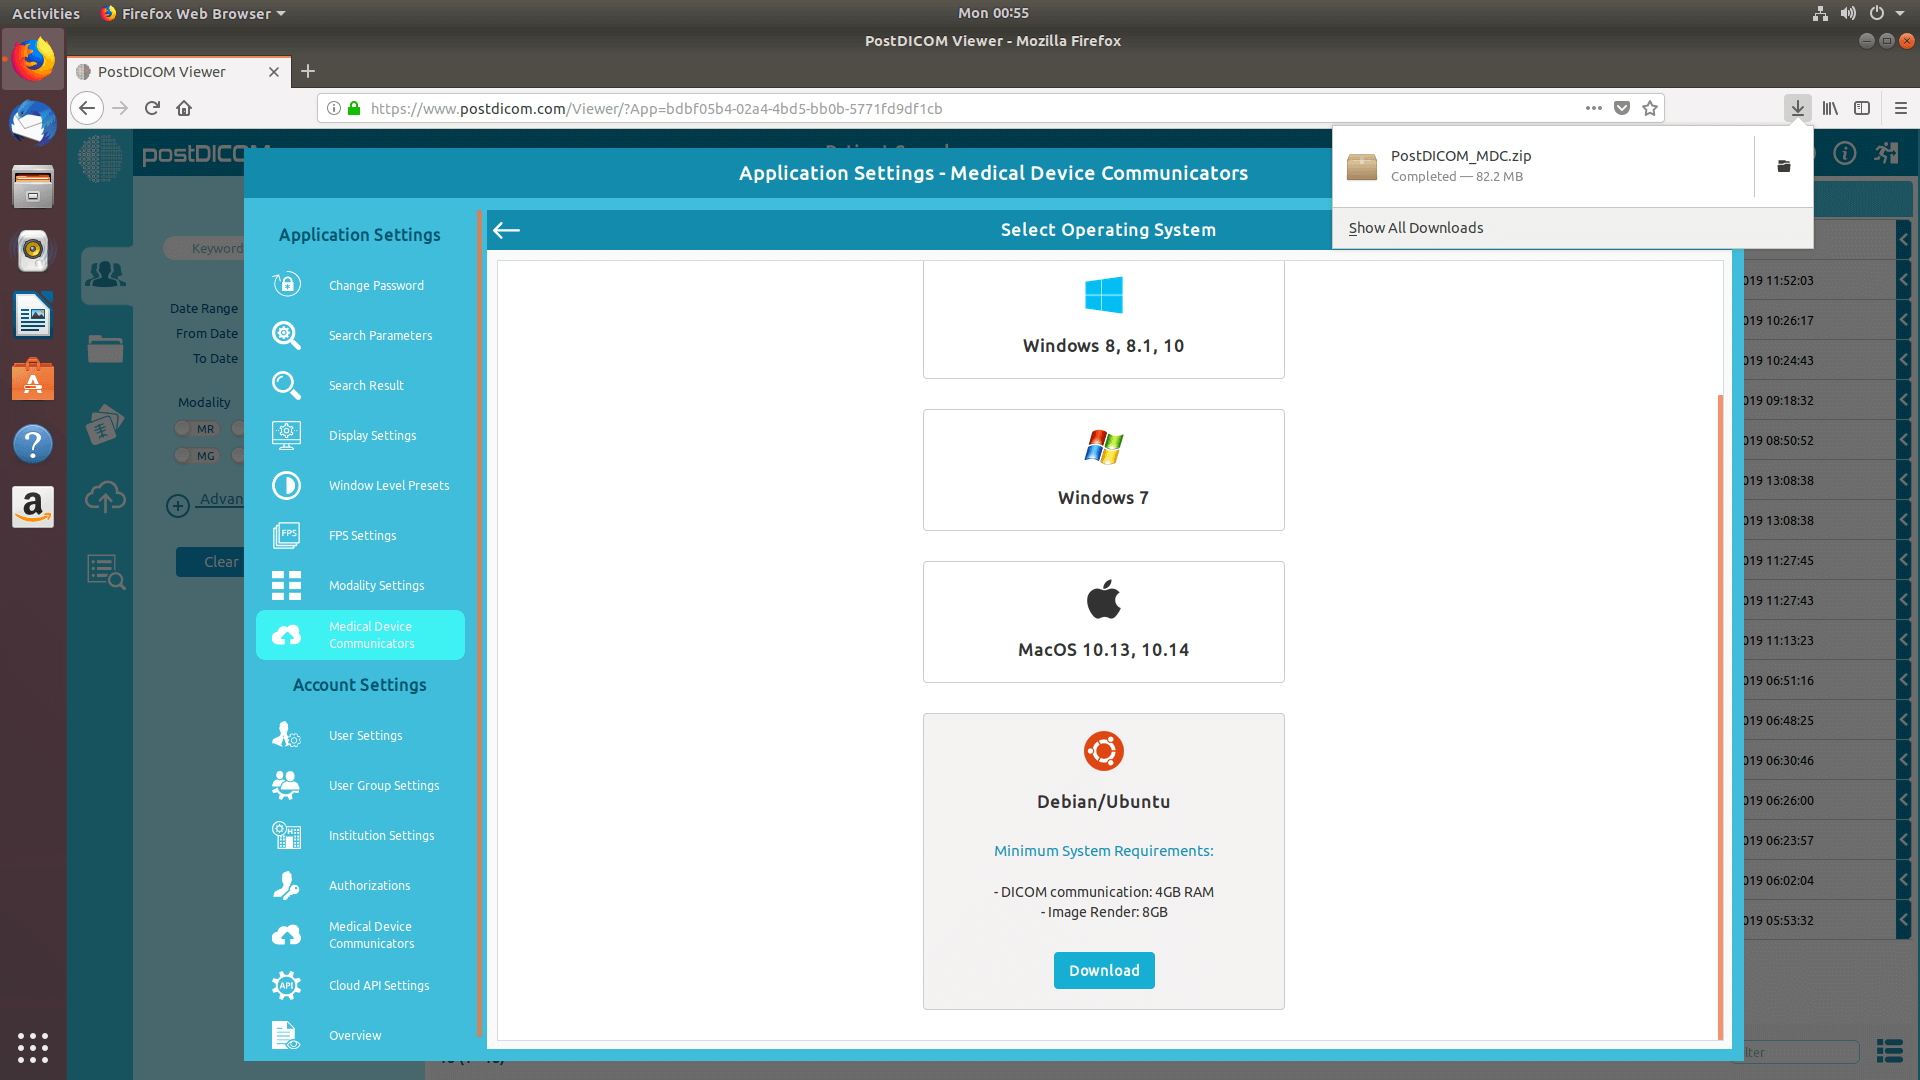This screenshot has height=1080, width=1920.
Task: Download the Debian/Ubuntu communicator package
Action: coord(1103,970)
